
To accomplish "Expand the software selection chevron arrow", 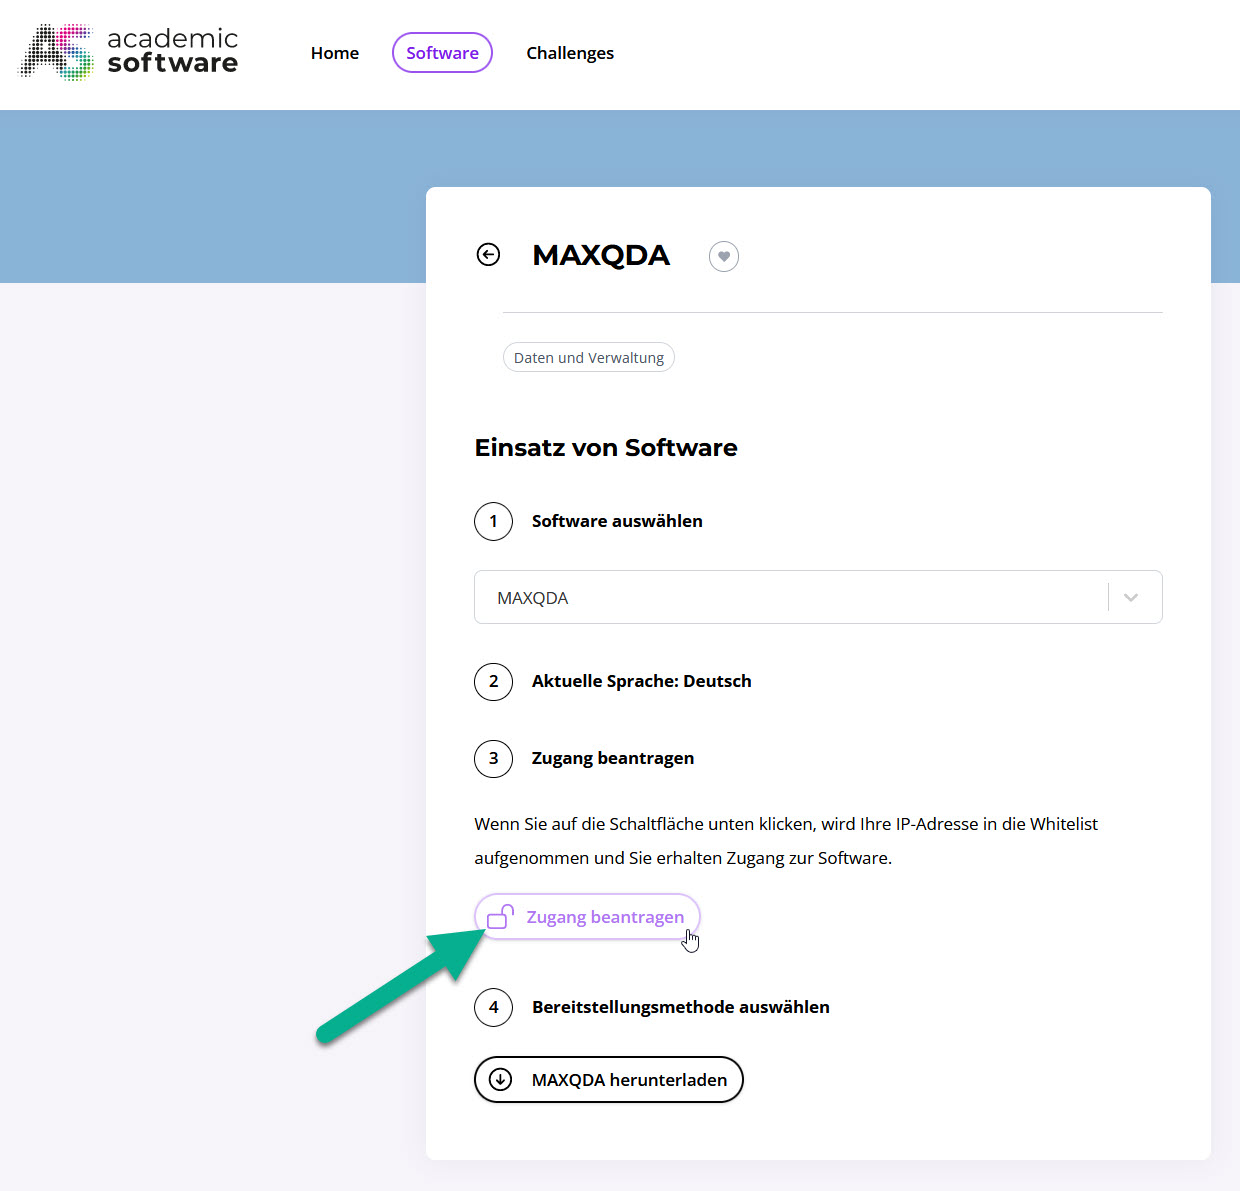I will pyautogui.click(x=1131, y=597).
